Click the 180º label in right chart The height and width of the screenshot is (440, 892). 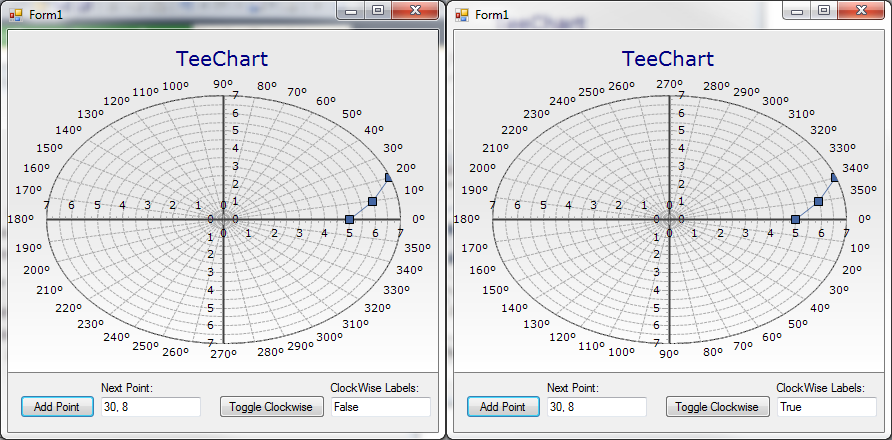[x=468, y=219]
